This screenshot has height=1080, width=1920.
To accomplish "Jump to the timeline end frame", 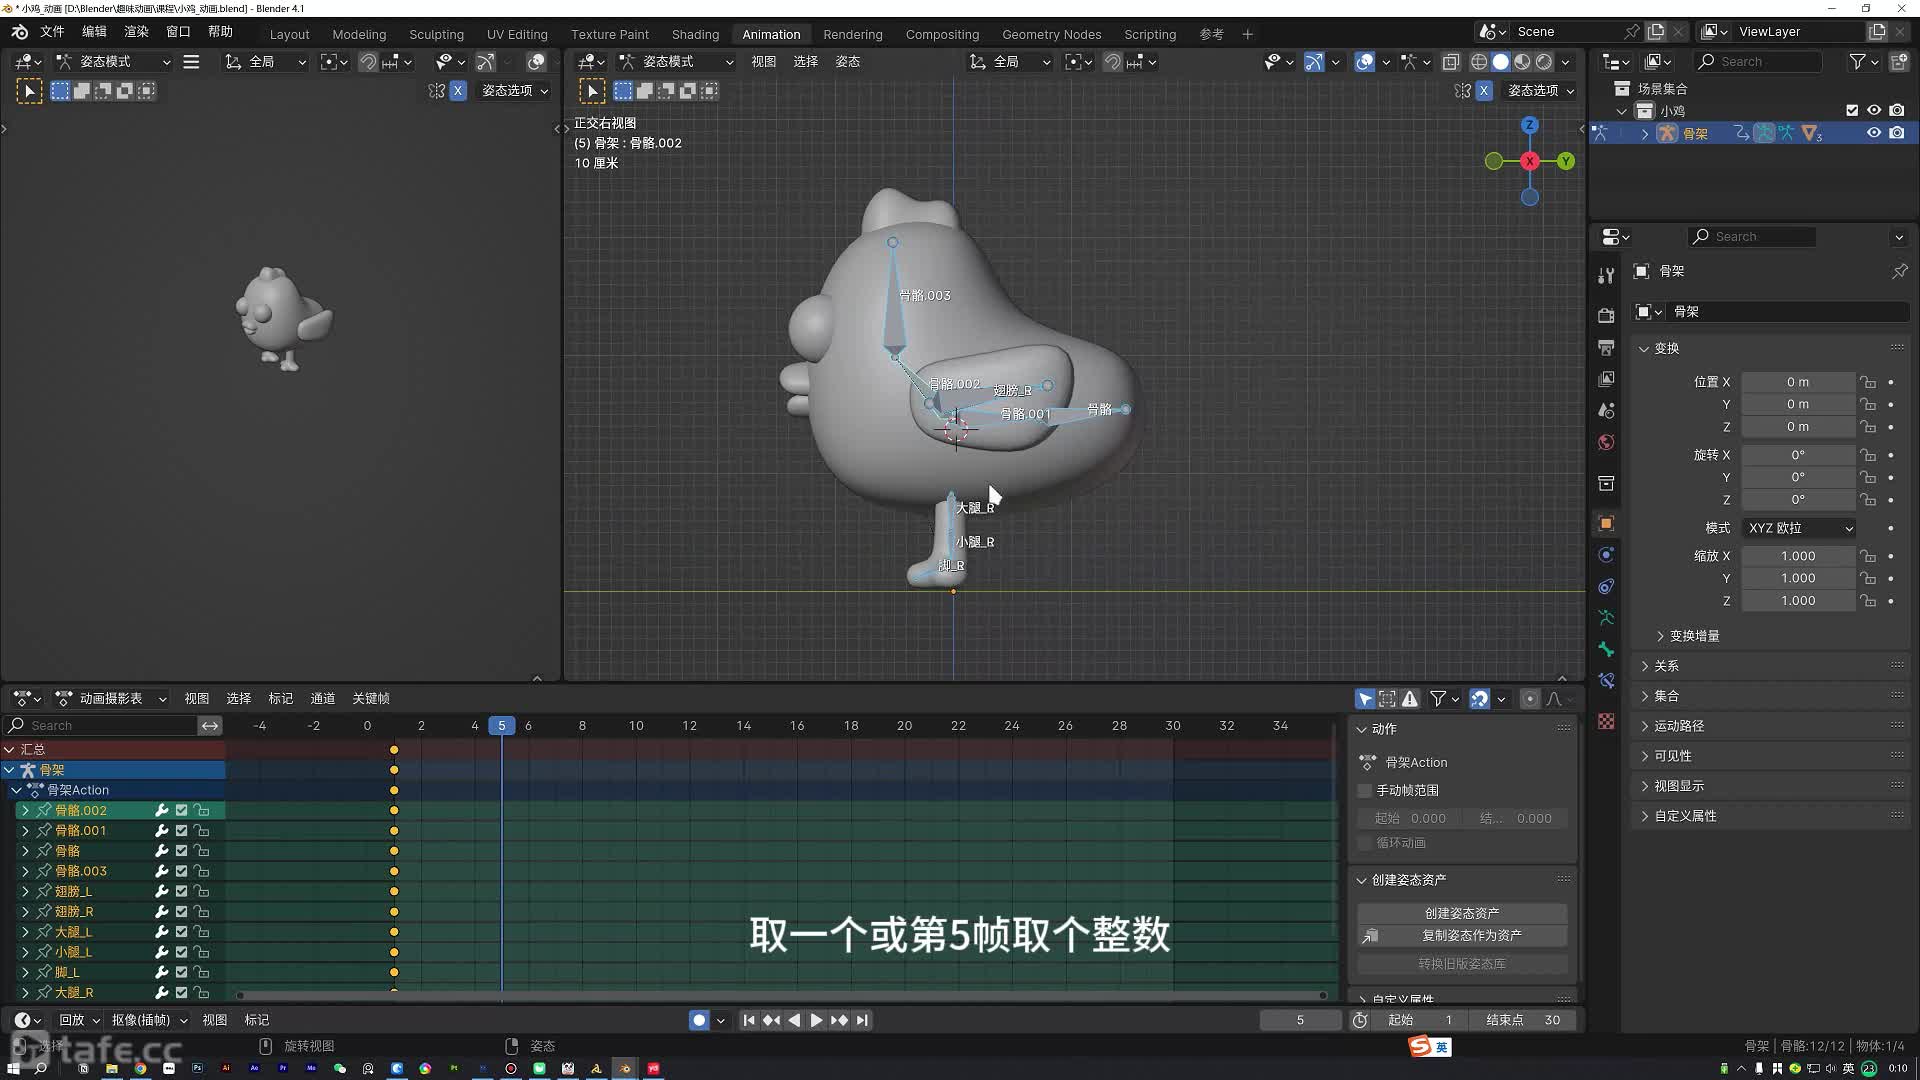I will (862, 1020).
